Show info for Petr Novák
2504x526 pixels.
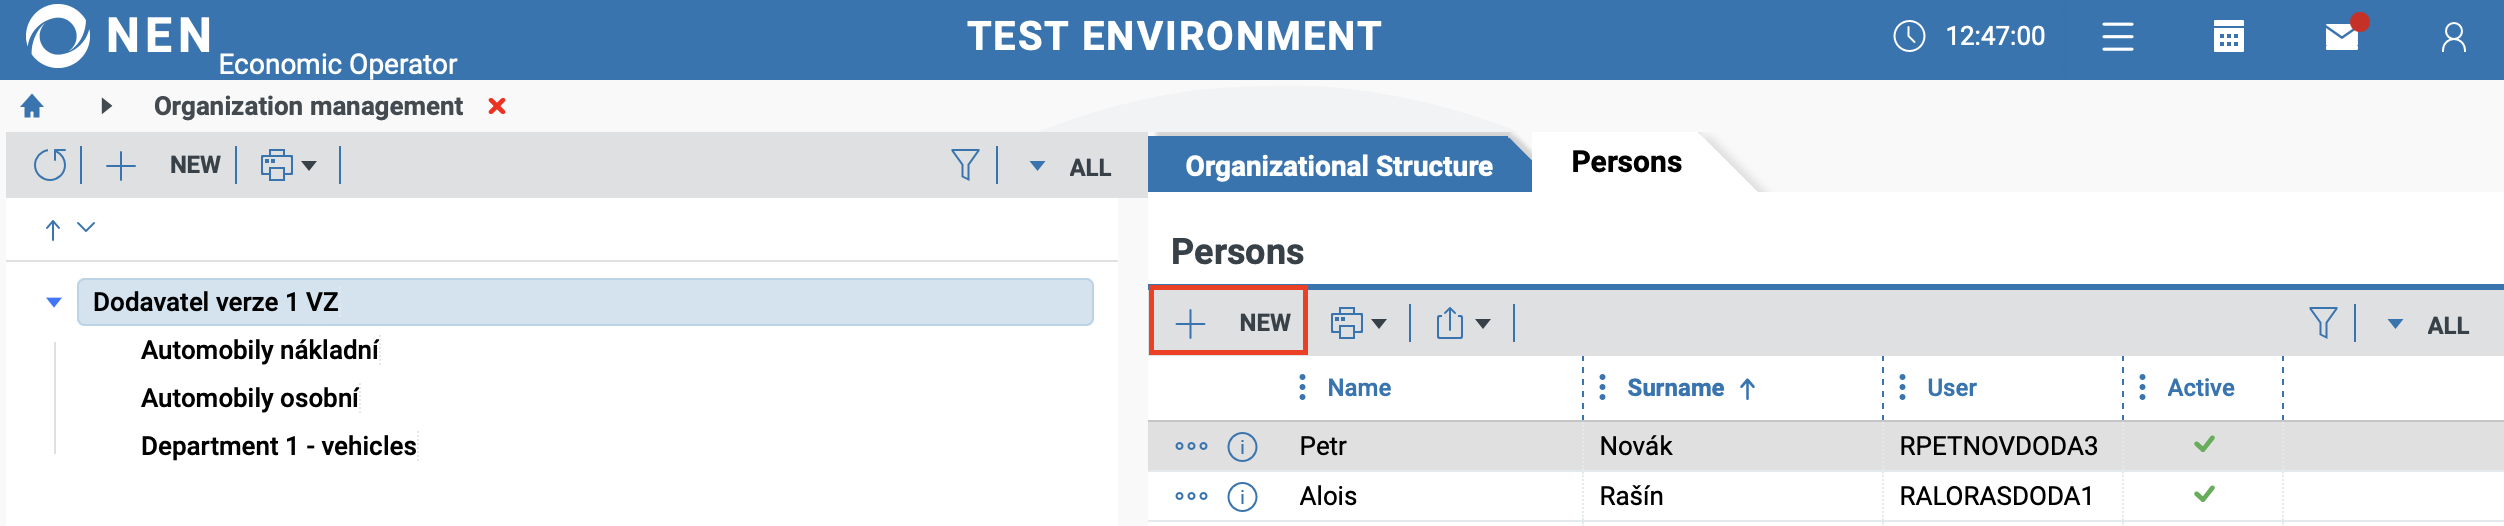tap(1242, 446)
